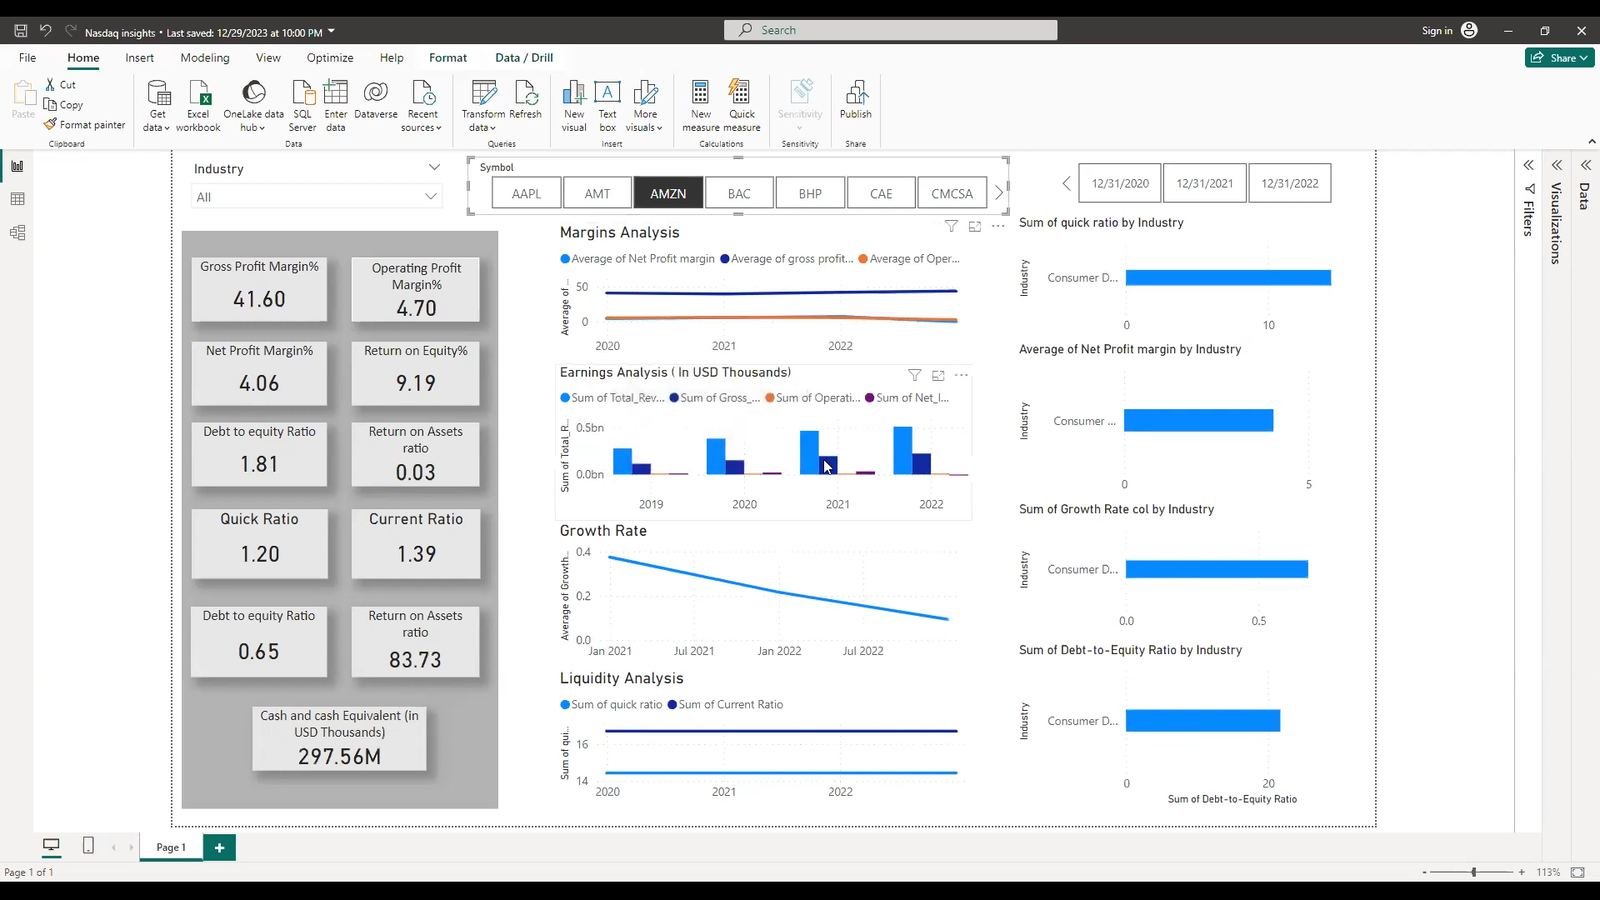The image size is (1600, 900).
Task: Switch to mobile layout view
Action: (88, 846)
